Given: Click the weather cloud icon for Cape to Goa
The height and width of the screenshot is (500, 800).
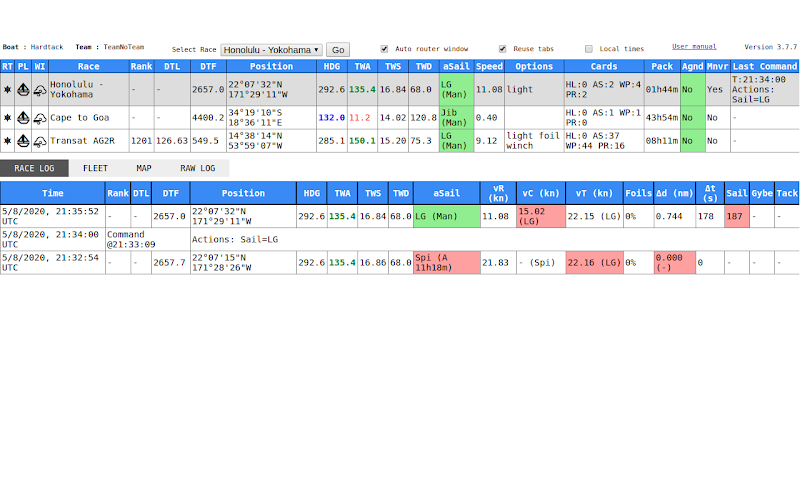Looking at the screenshot, I should click(40, 118).
